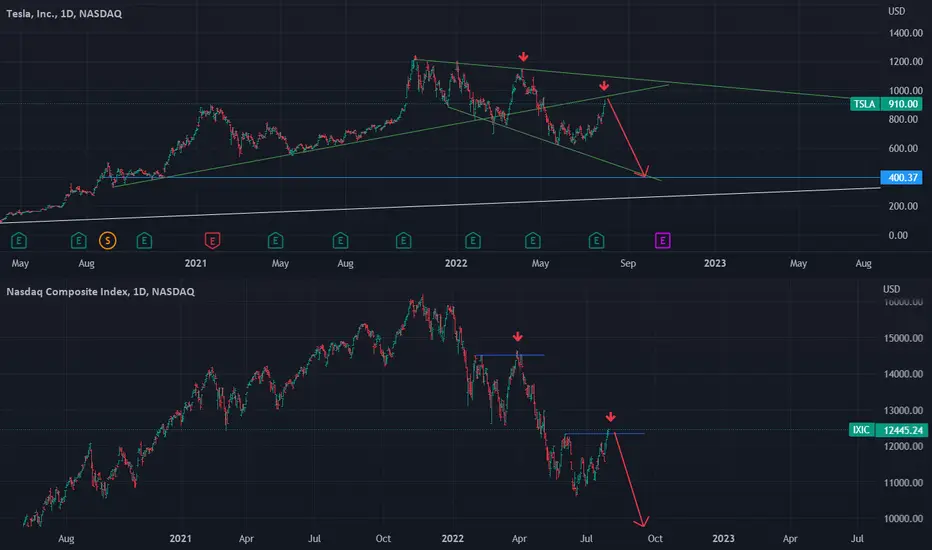Click the 2023 label on Nasdaq time axis
932x550 pixels.
coord(723,539)
